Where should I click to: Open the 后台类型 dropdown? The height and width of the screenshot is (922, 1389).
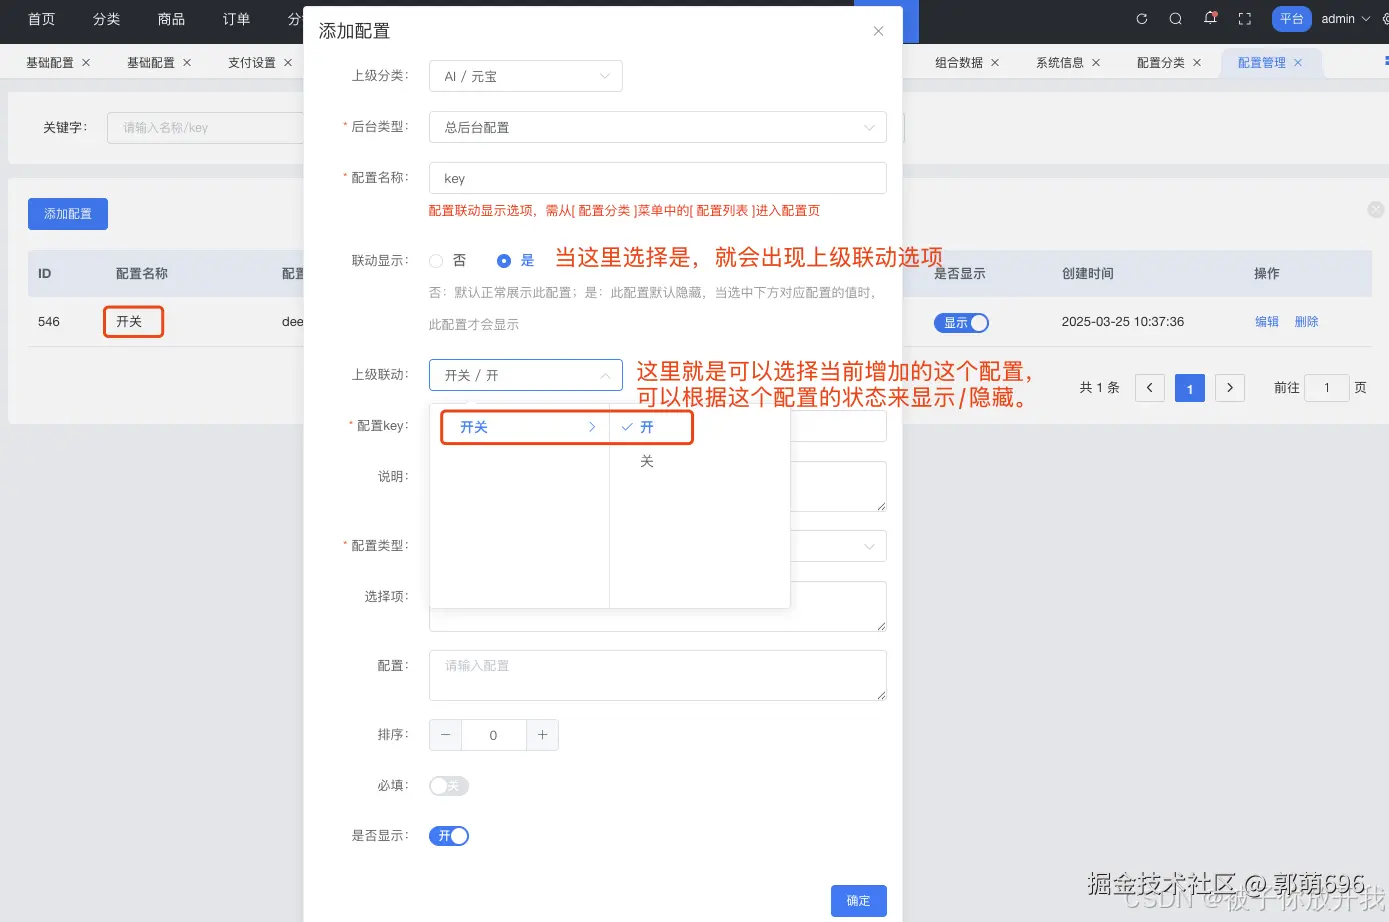click(x=658, y=127)
